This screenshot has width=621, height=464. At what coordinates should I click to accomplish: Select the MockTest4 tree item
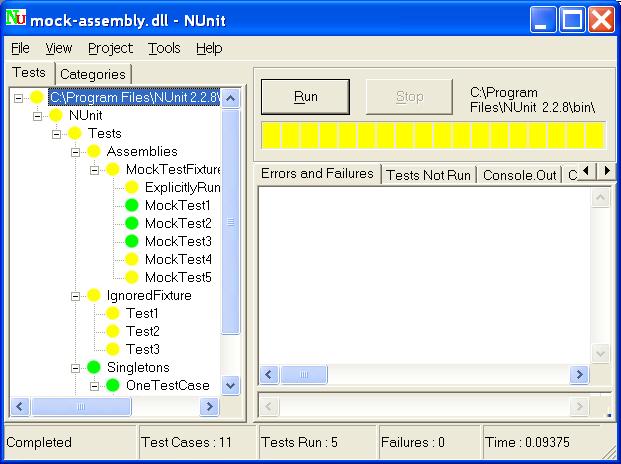click(x=178, y=259)
